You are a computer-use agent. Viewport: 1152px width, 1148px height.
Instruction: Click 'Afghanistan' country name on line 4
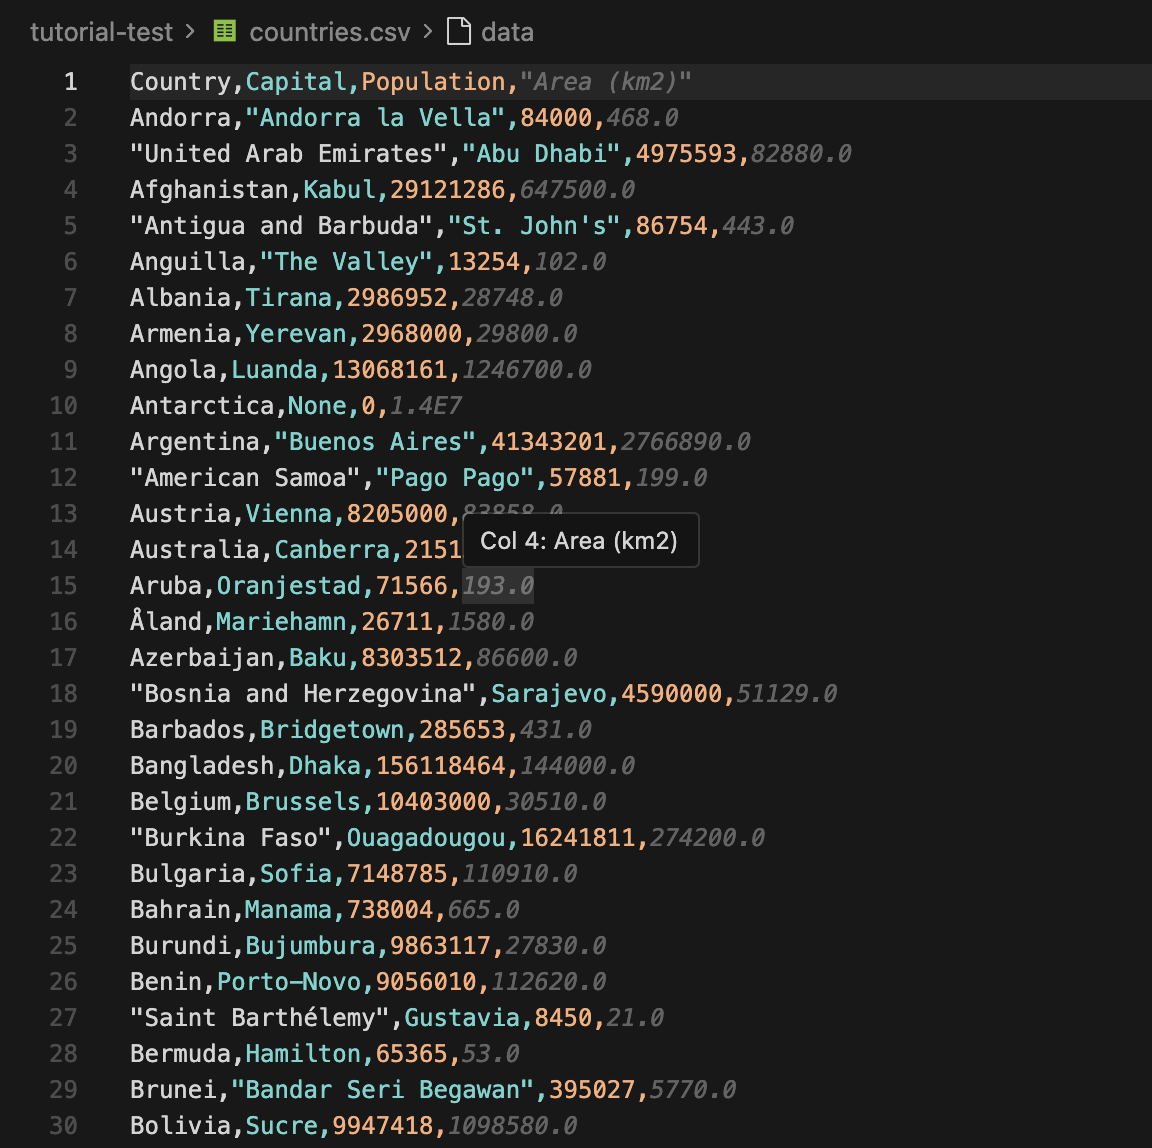209,189
